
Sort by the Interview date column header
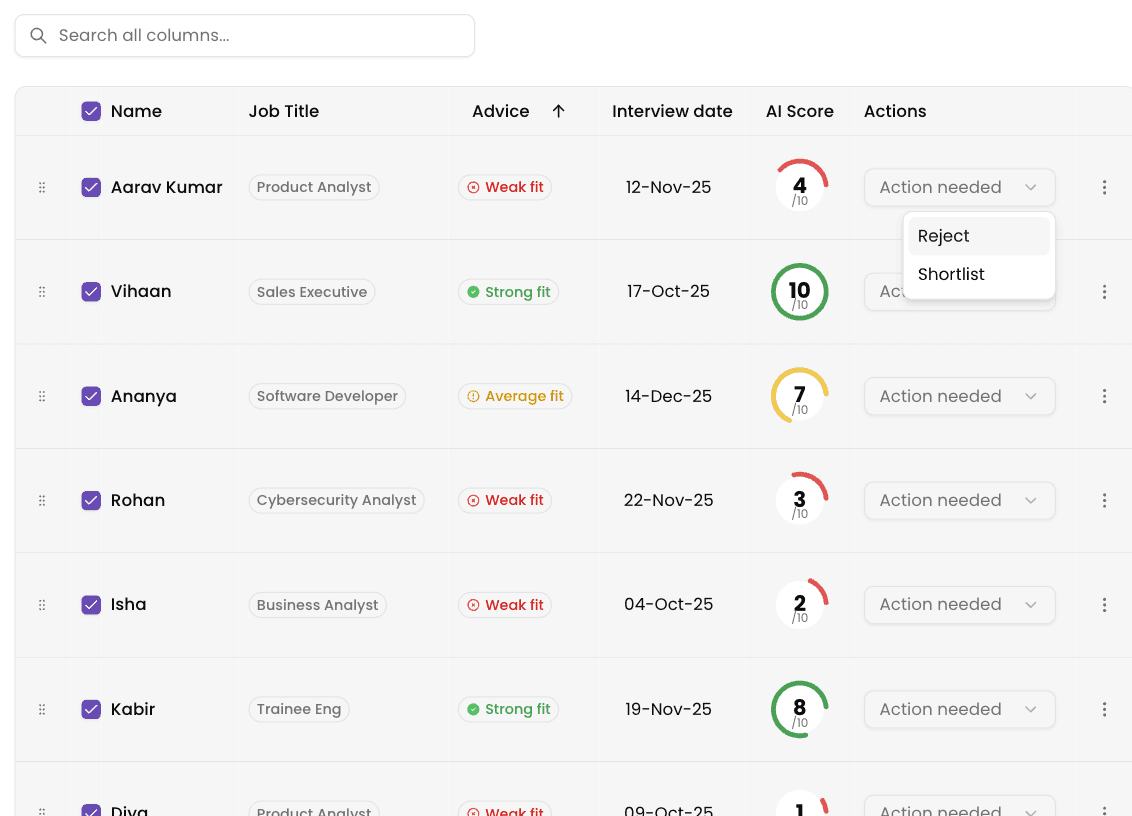tap(672, 111)
